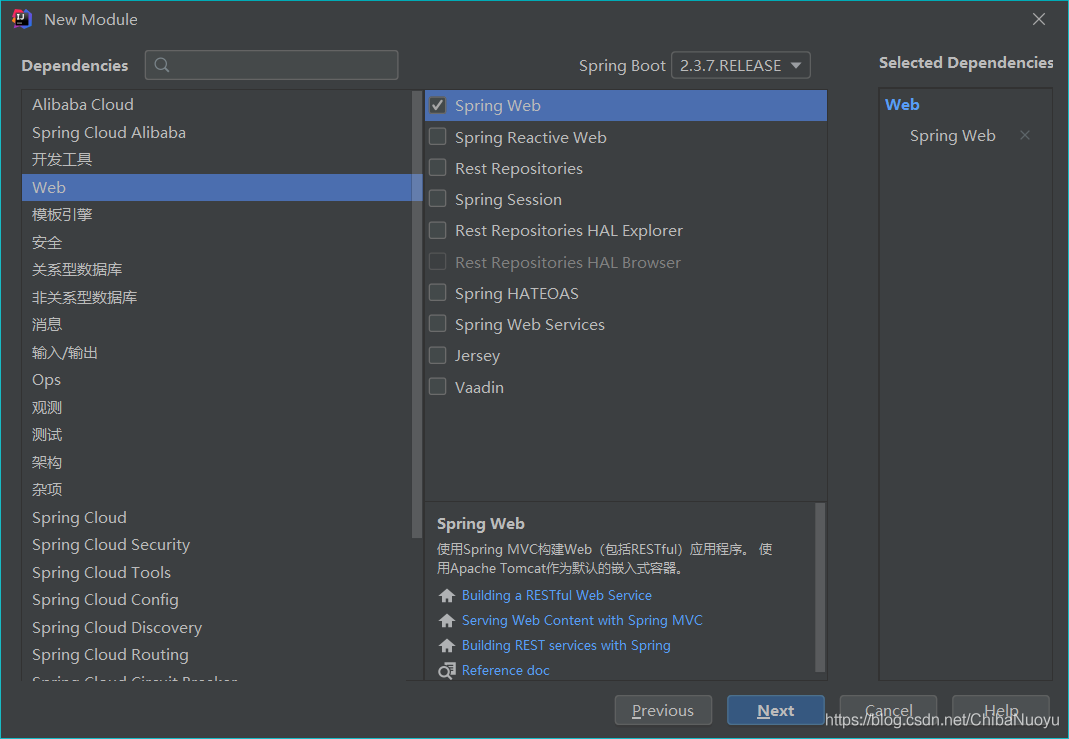The width and height of the screenshot is (1069, 739).
Task: Open Serving Web Content with Spring MVC link
Action: click(582, 620)
